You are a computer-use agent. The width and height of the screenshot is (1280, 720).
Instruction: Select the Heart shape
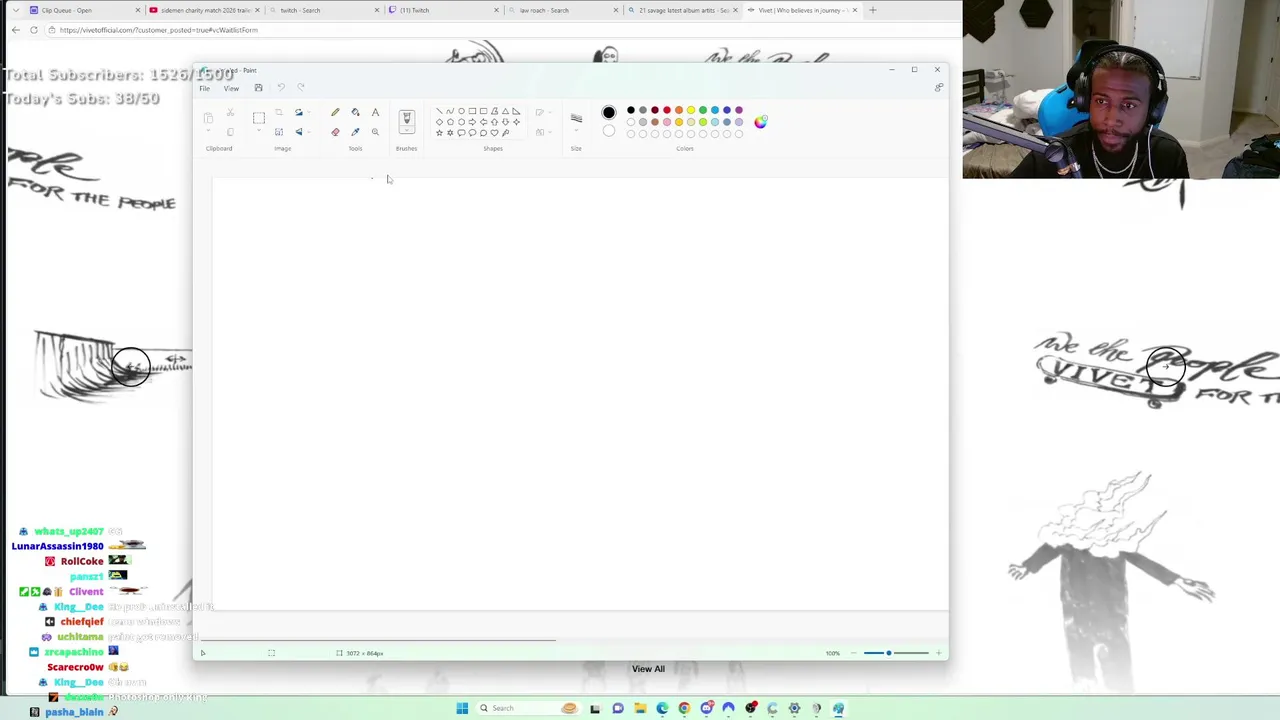(x=494, y=133)
